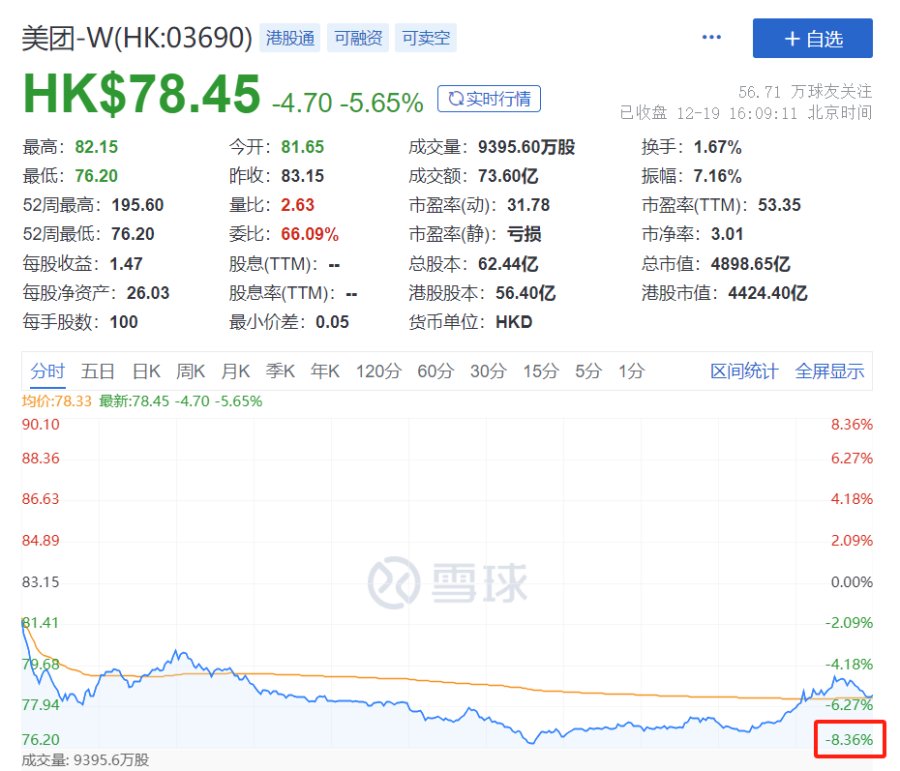900x771 pixels.
Task: Click the 自选 add to watchlist button
Action: pyautogui.click(x=812, y=38)
